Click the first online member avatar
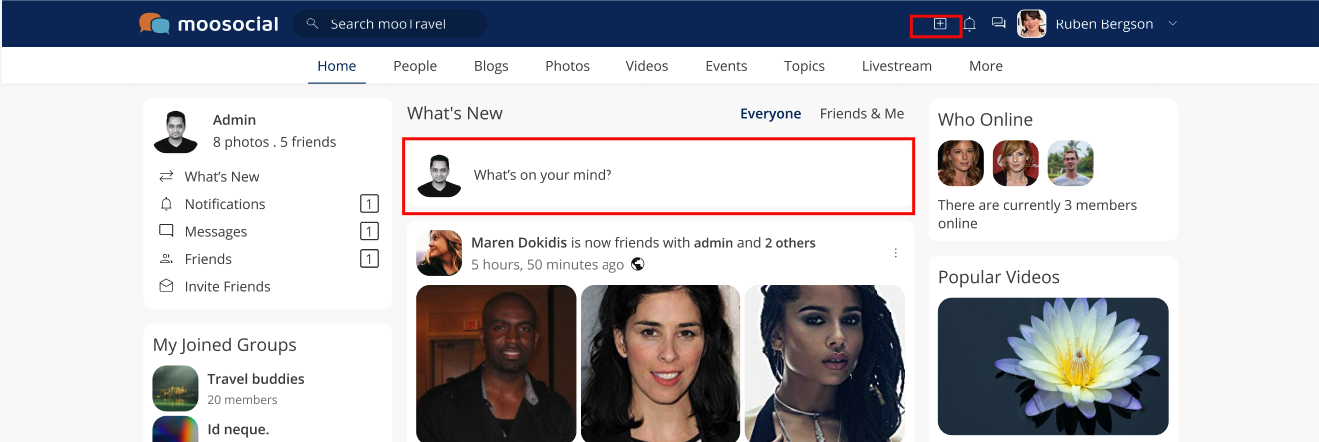The height and width of the screenshot is (442, 1319). point(961,163)
